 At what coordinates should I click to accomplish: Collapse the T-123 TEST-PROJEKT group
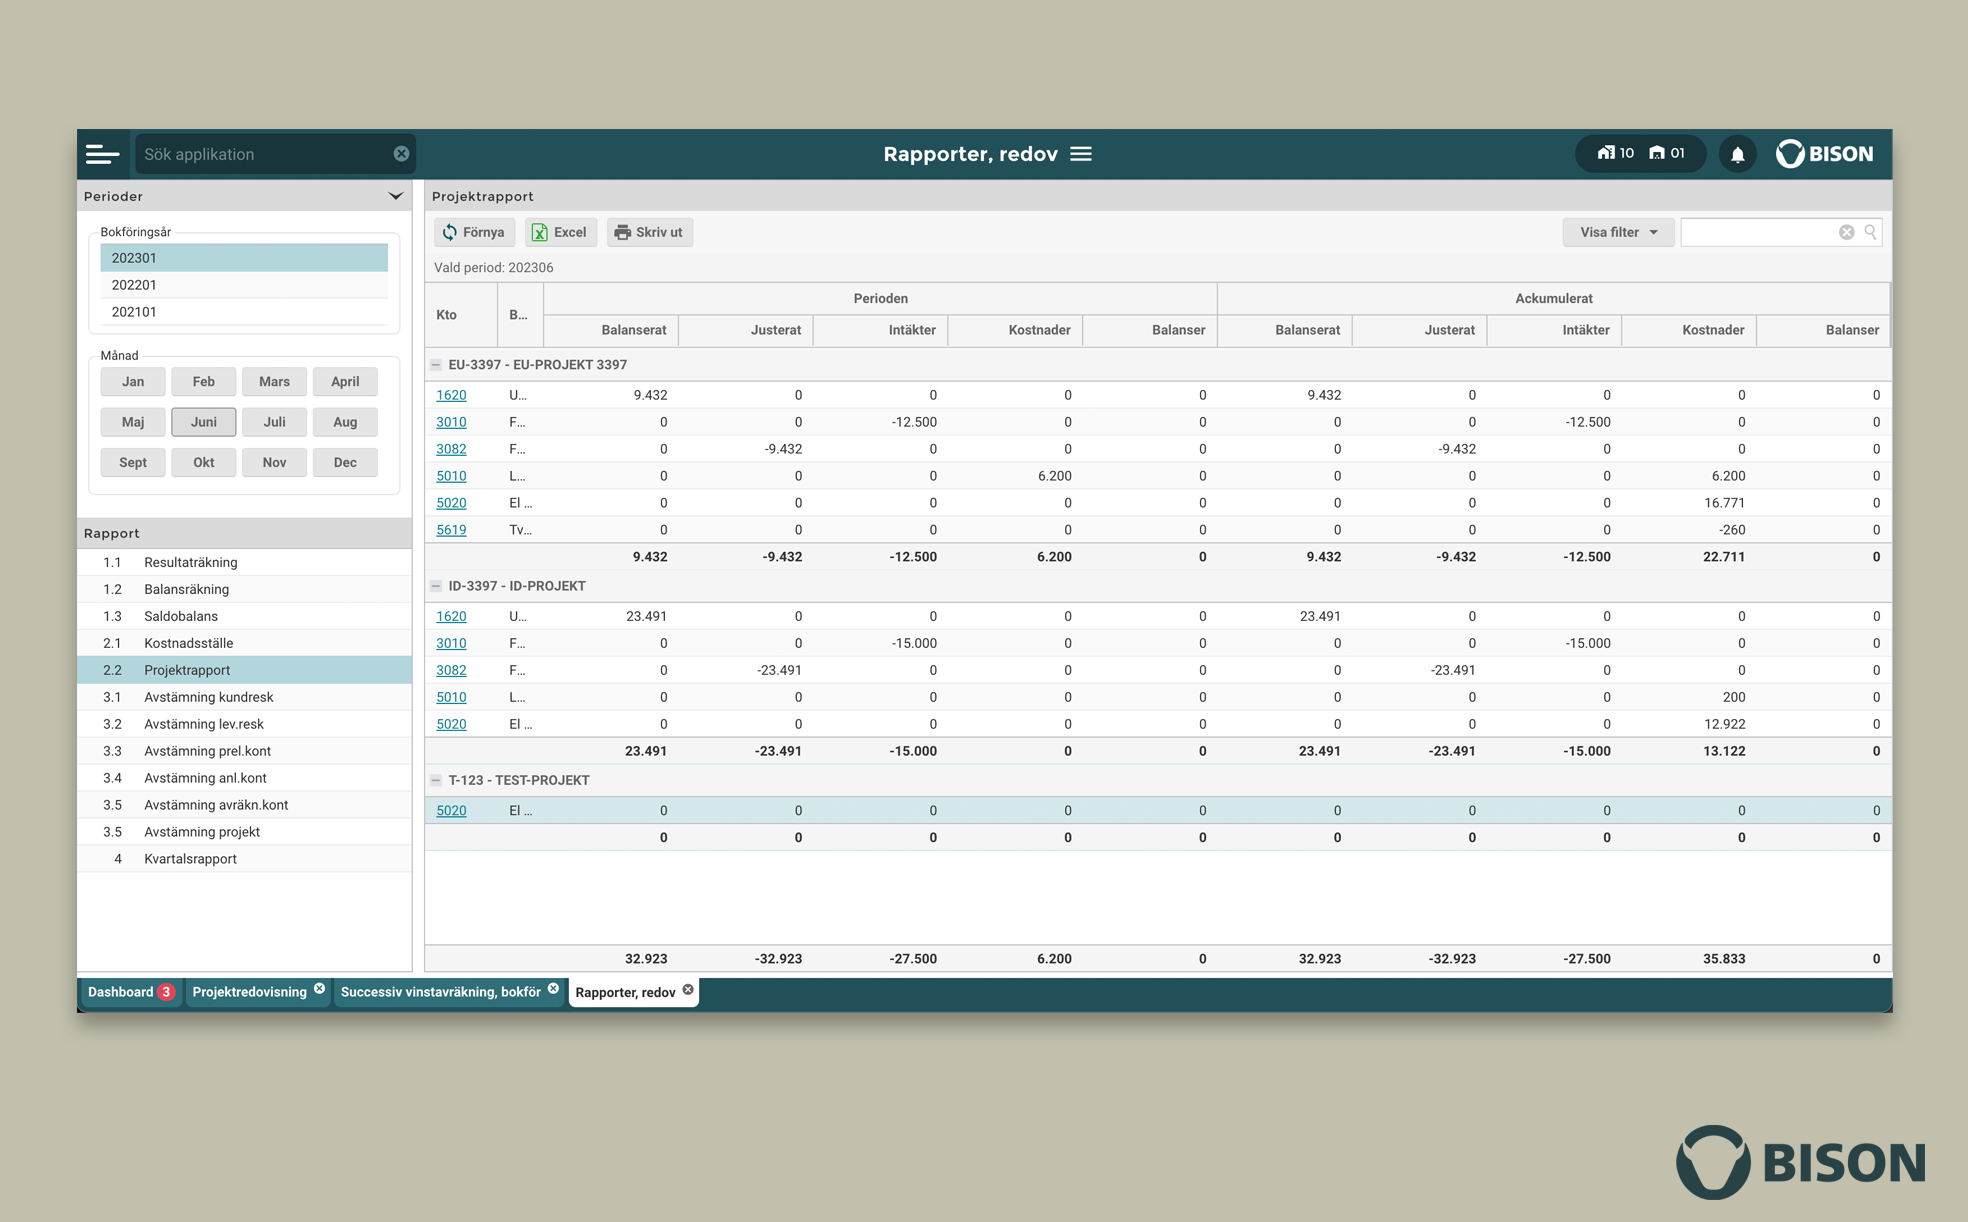pos(436,780)
